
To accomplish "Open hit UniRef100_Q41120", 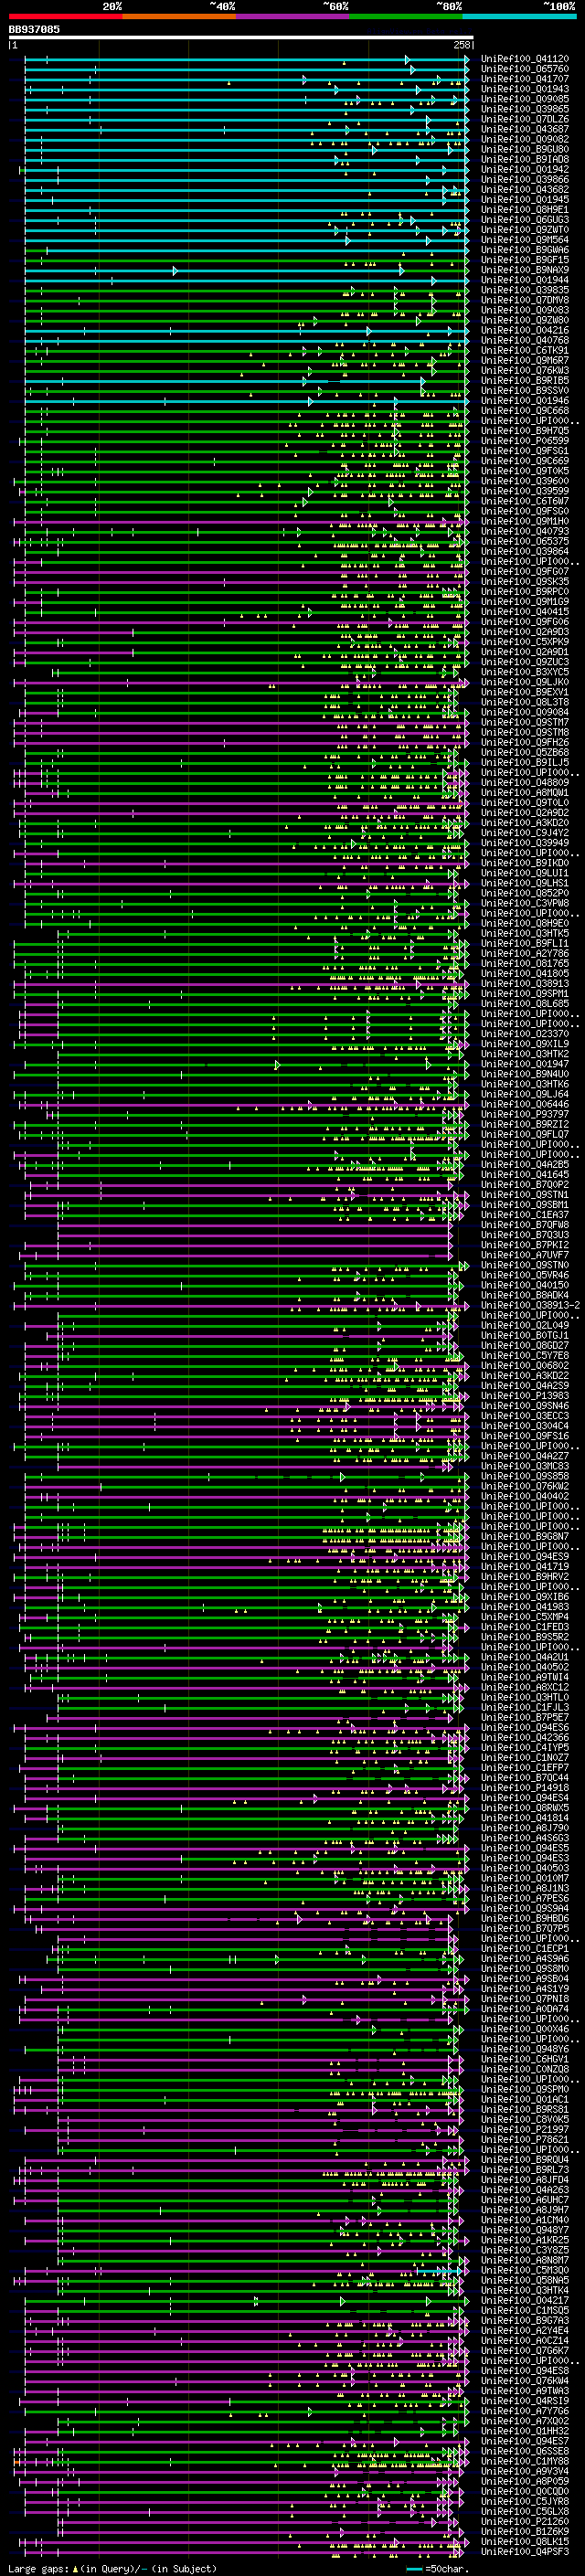I will coord(525,59).
